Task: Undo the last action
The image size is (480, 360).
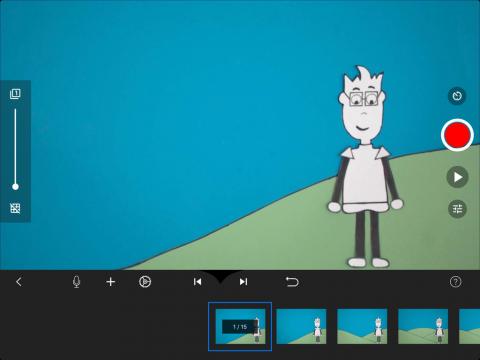Action: pyautogui.click(x=292, y=282)
